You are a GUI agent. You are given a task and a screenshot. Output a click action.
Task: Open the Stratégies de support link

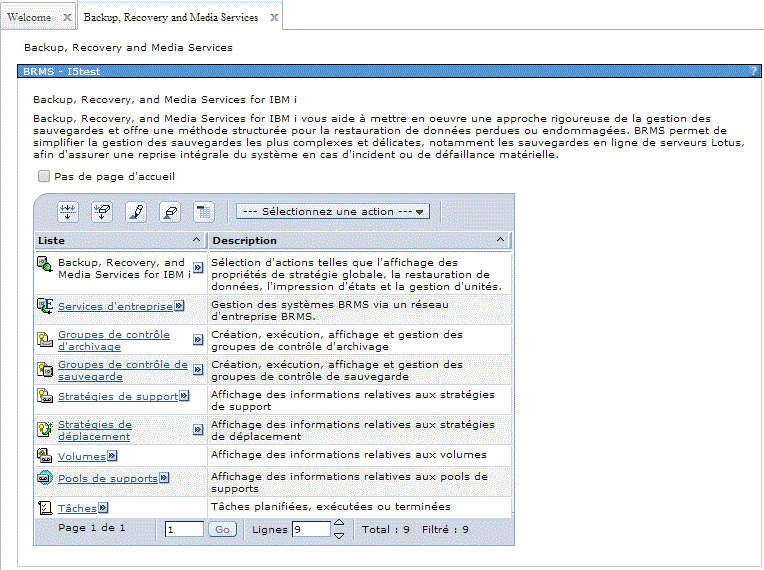[x=118, y=397]
